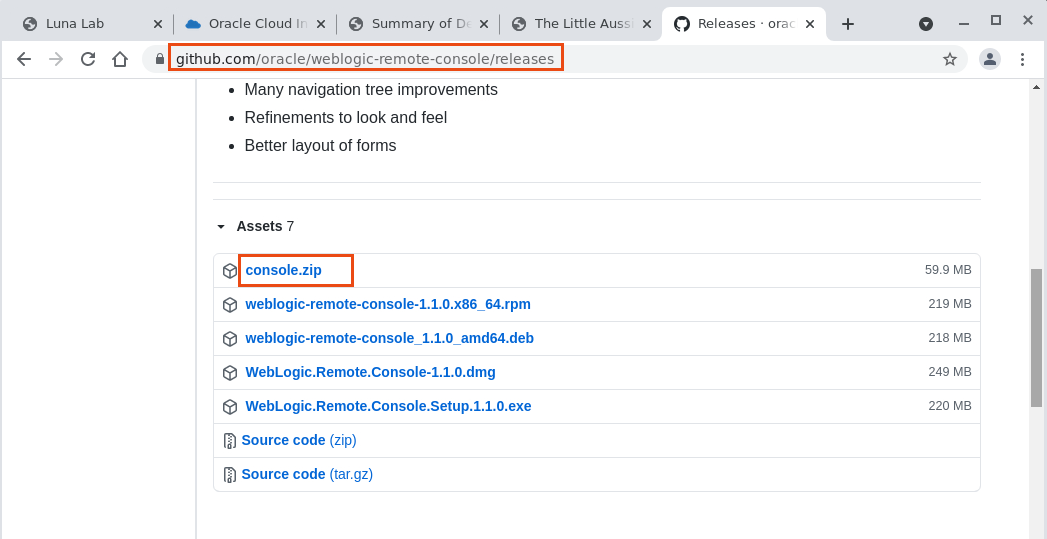Click the 218 MB size text
Viewport: 1047px width, 539px height.
950,338
